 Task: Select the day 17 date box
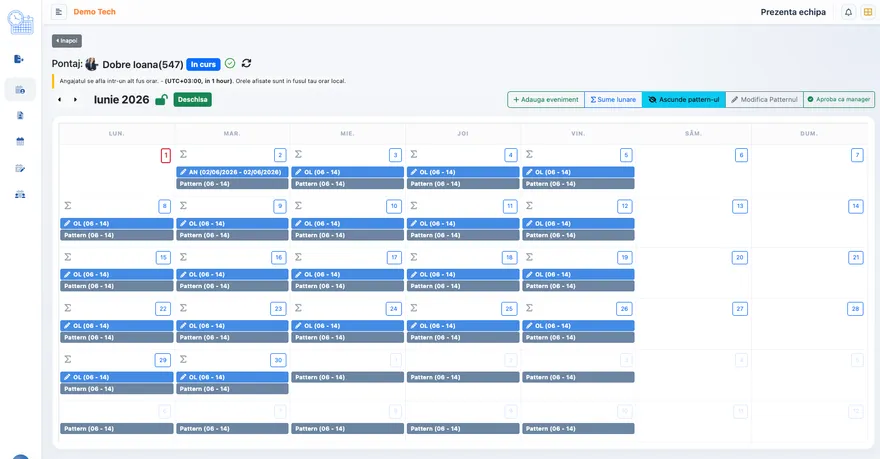(395, 258)
